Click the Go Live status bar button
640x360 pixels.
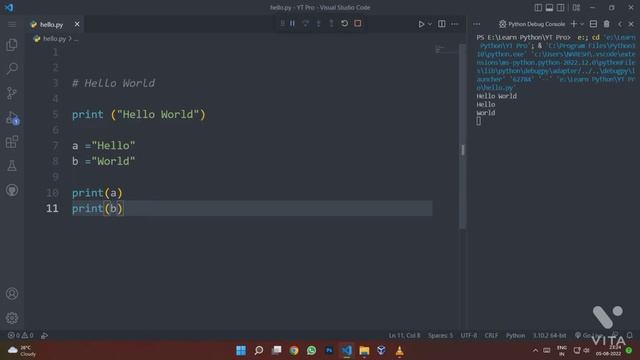tap(589, 335)
